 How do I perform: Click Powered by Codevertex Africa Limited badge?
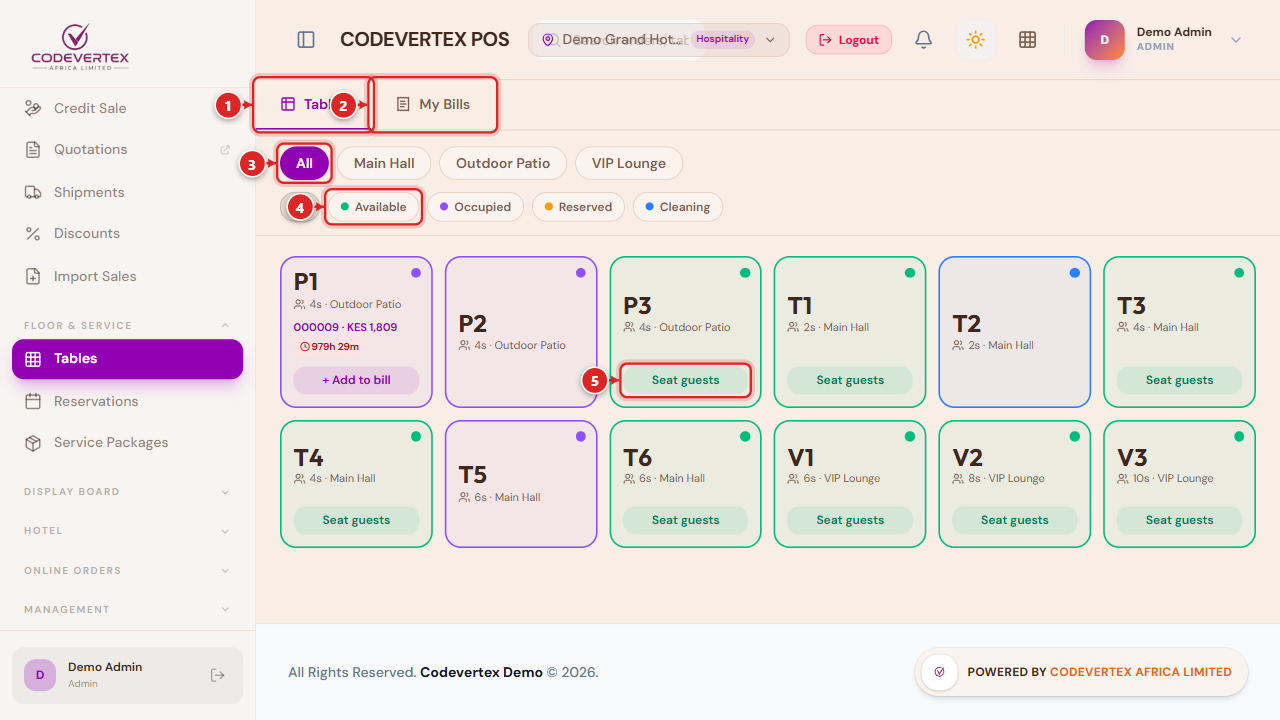coord(1082,672)
